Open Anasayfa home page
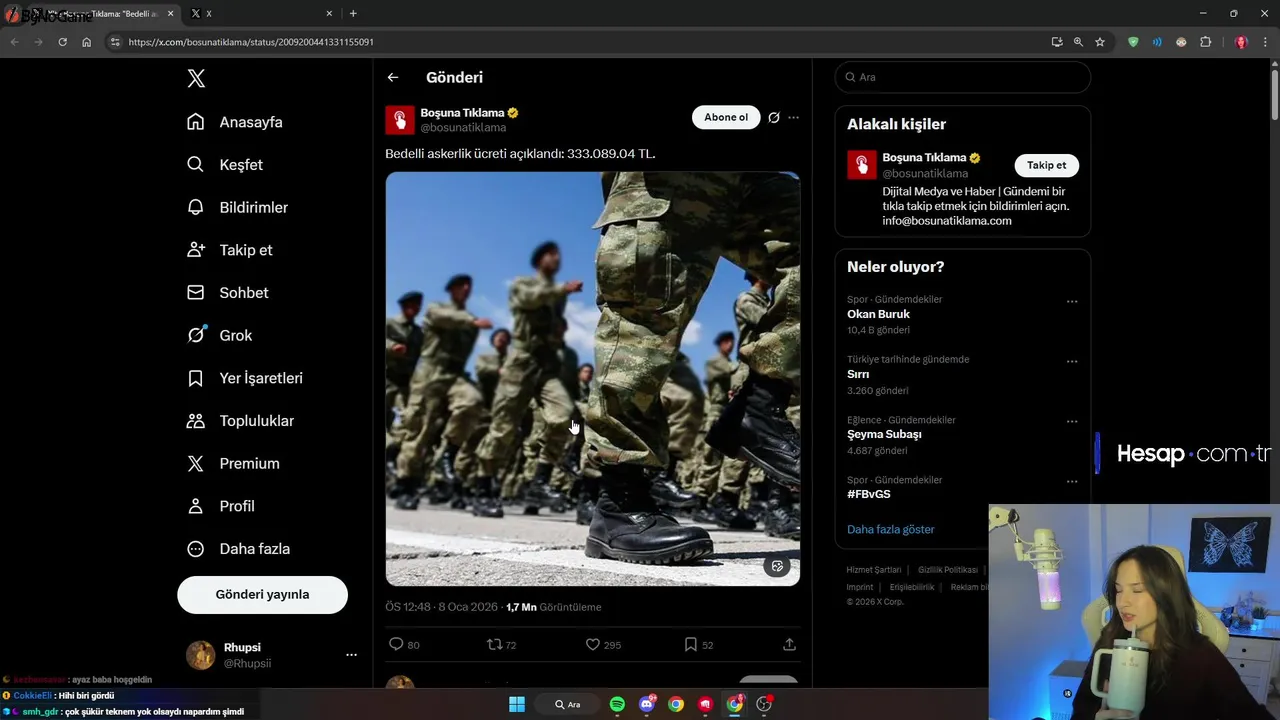The width and height of the screenshot is (1280, 720). (235, 122)
